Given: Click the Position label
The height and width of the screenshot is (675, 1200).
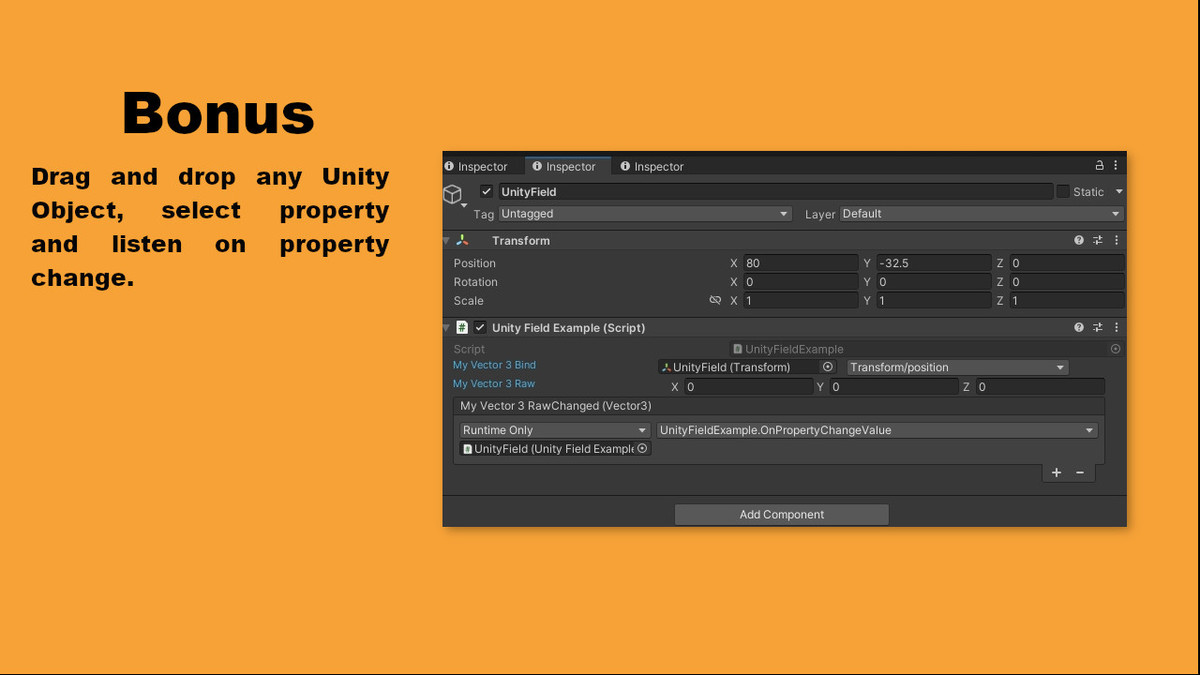Looking at the screenshot, I should (x=475, y=263).
